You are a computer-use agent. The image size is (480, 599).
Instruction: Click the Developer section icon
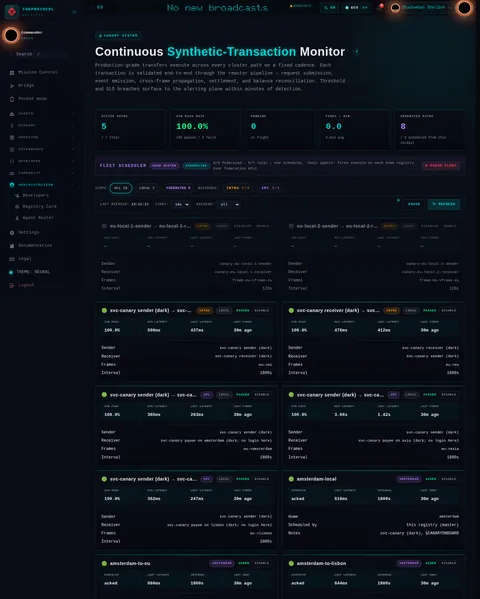[12, 161]
